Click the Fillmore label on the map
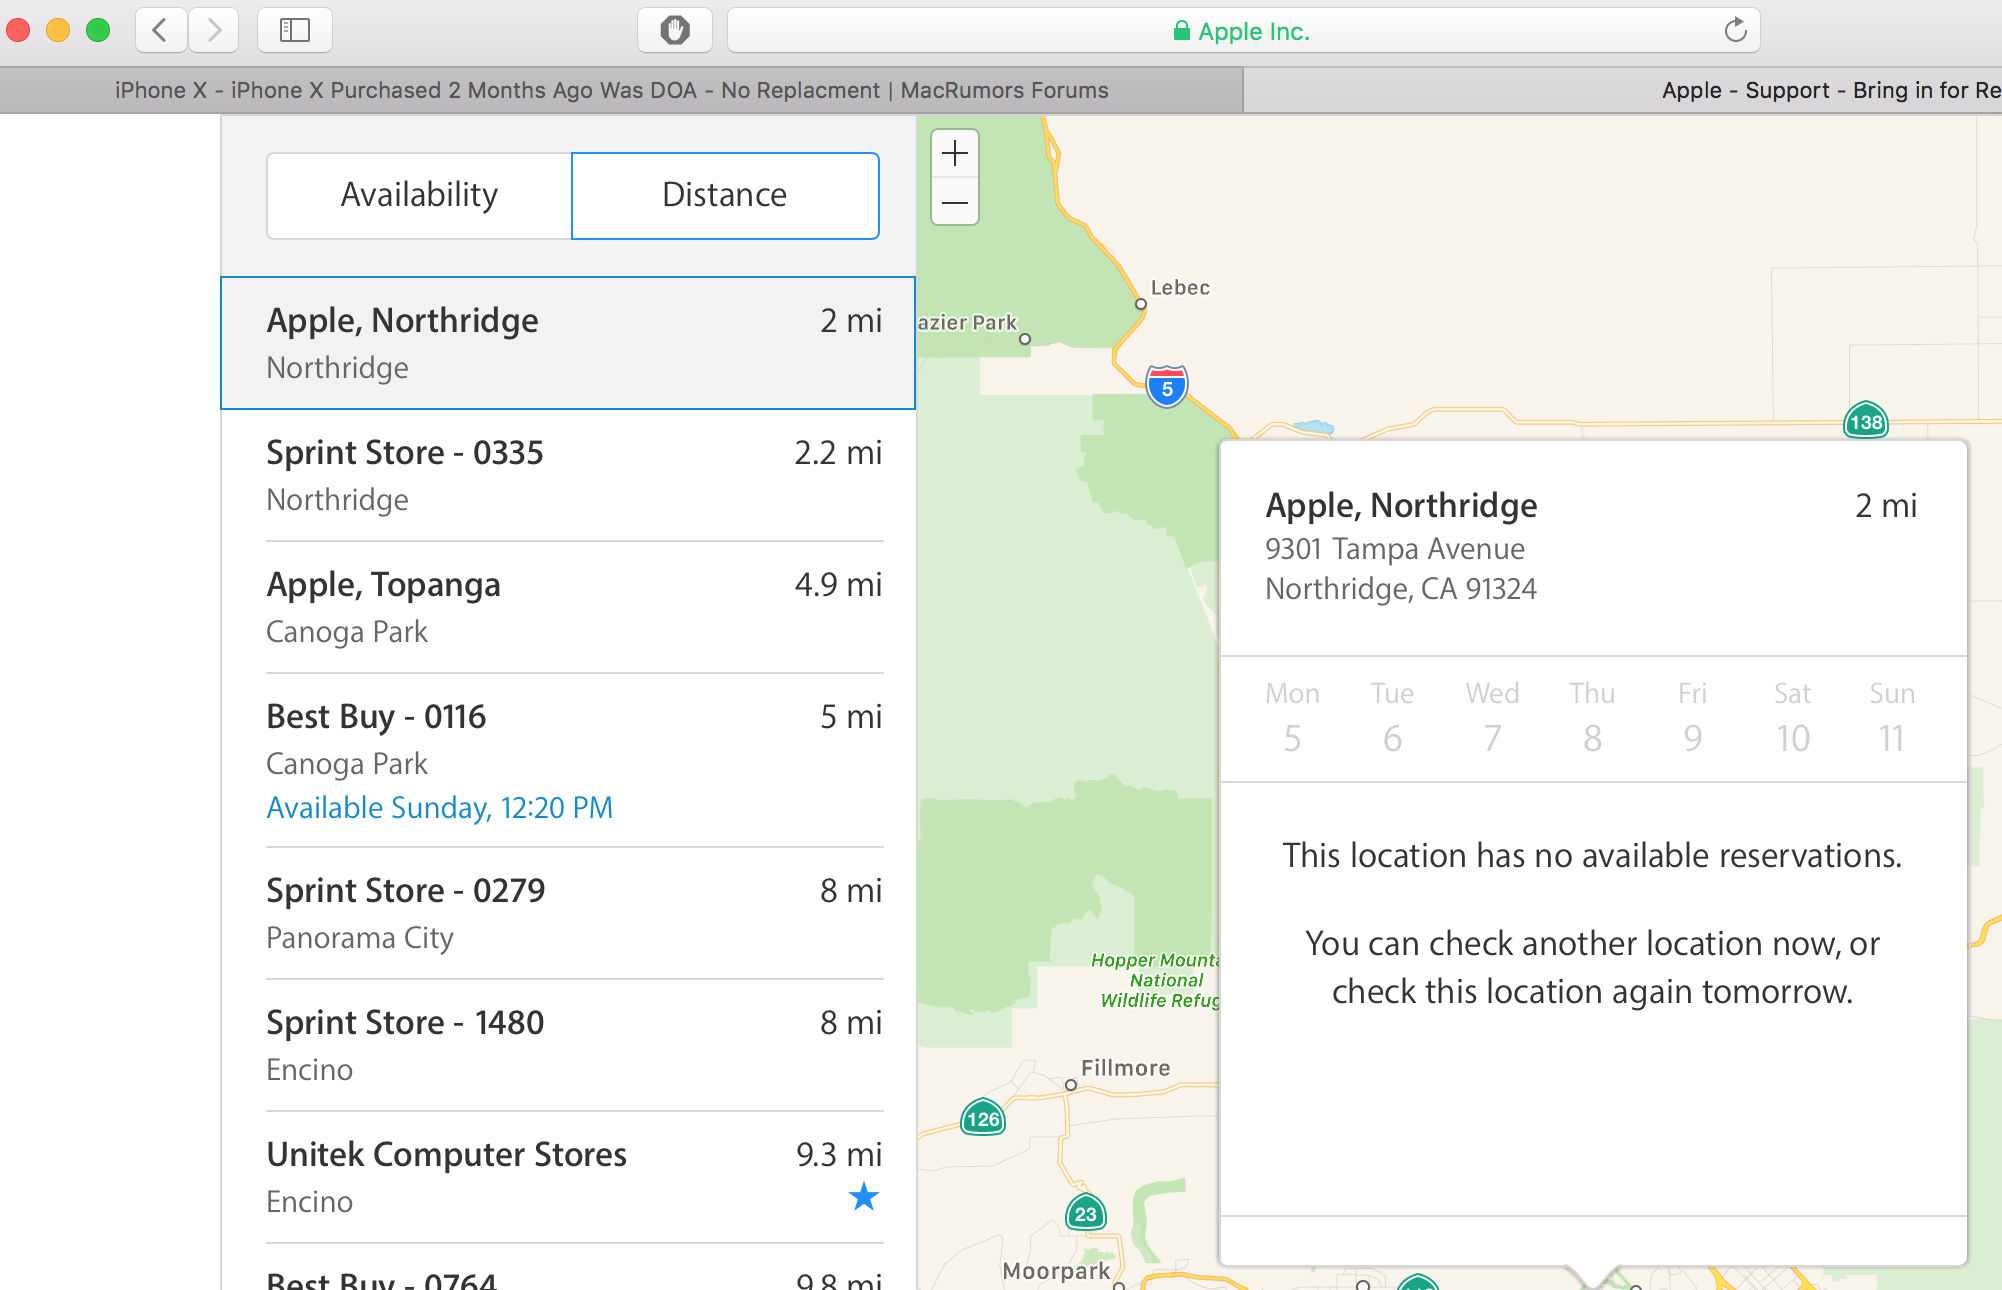 (x=1125, y=1068)
